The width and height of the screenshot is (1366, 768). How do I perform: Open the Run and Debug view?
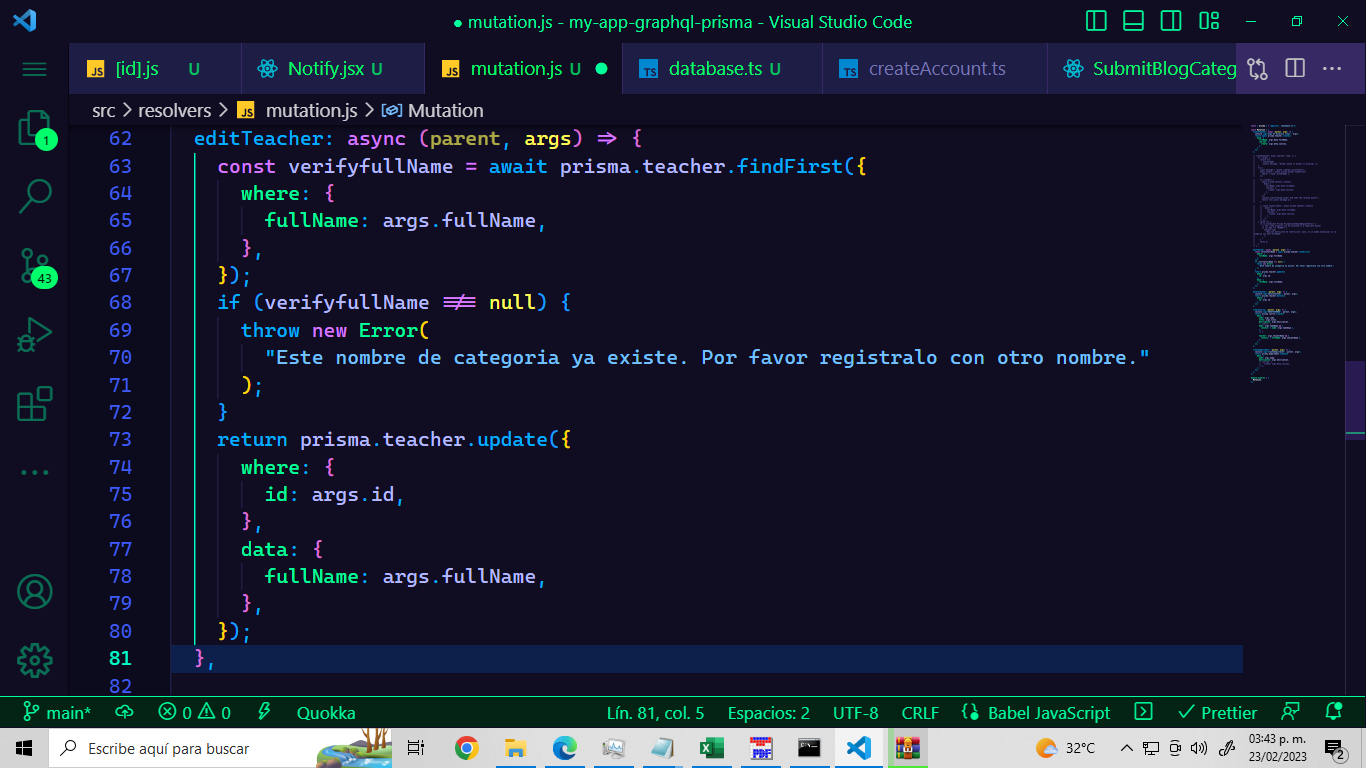pos(35,335)
